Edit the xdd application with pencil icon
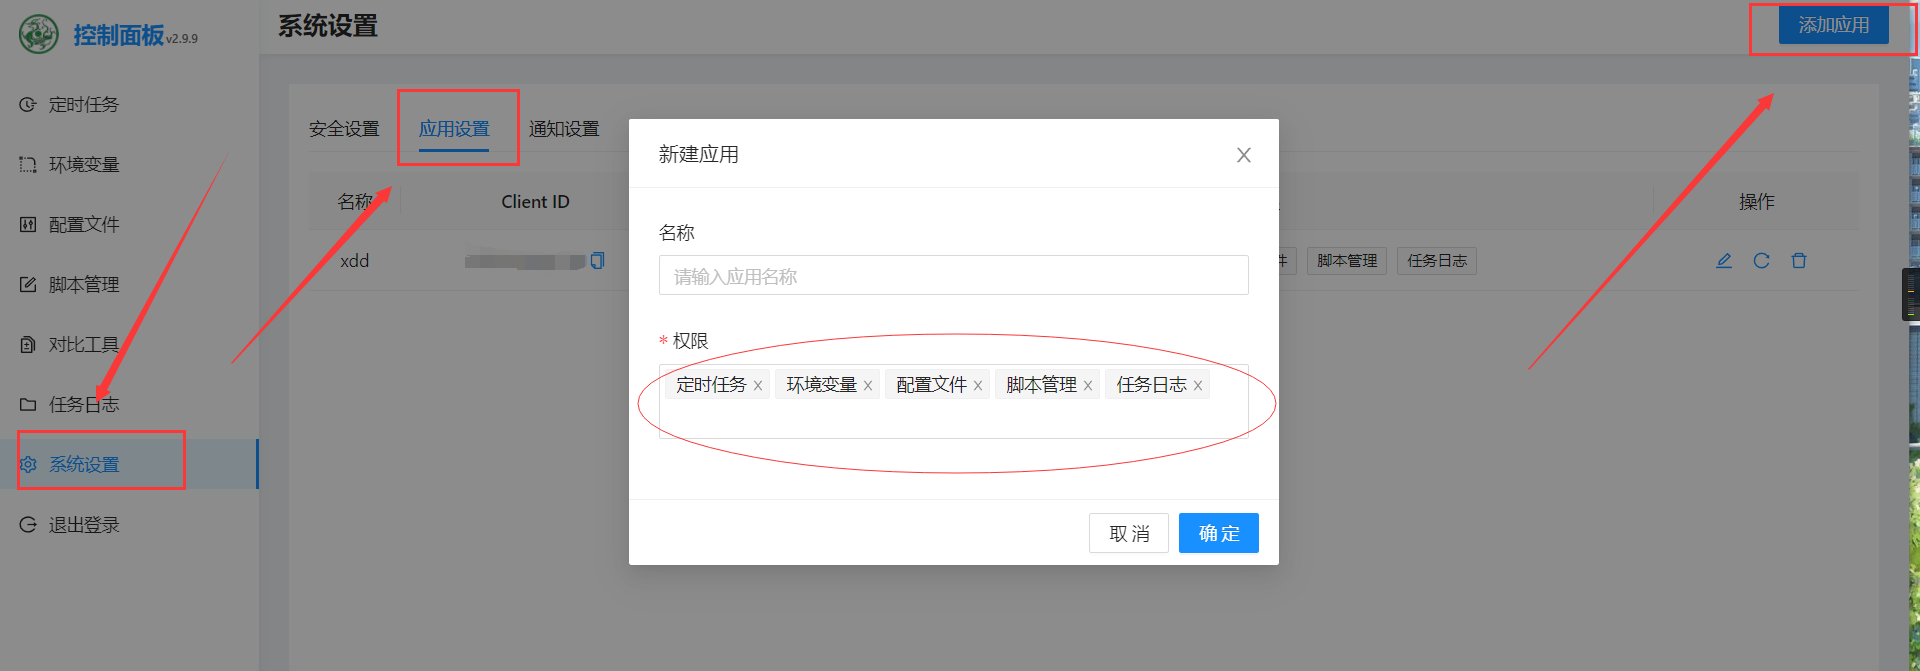Screen dimensions: 1920x671 (1724, 261)
